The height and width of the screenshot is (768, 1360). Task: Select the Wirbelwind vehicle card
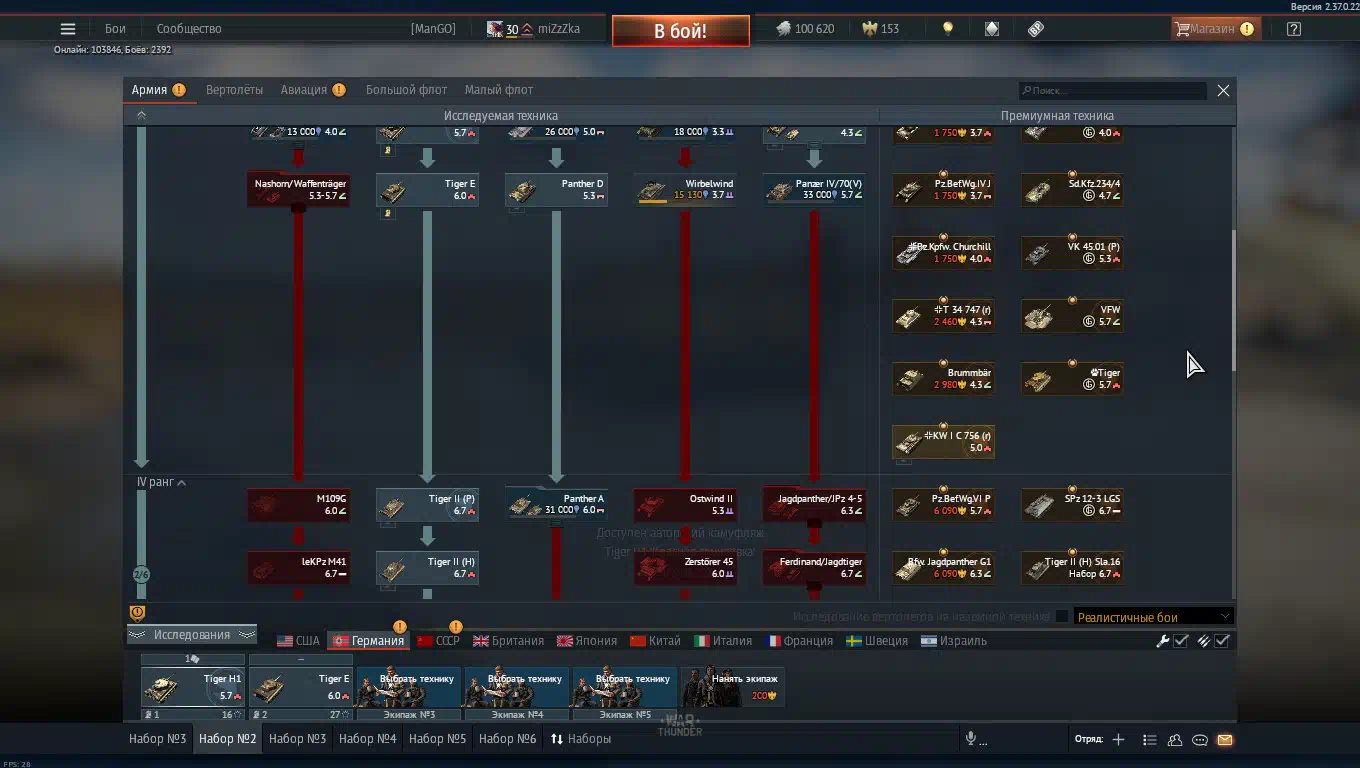coord(685,190)
